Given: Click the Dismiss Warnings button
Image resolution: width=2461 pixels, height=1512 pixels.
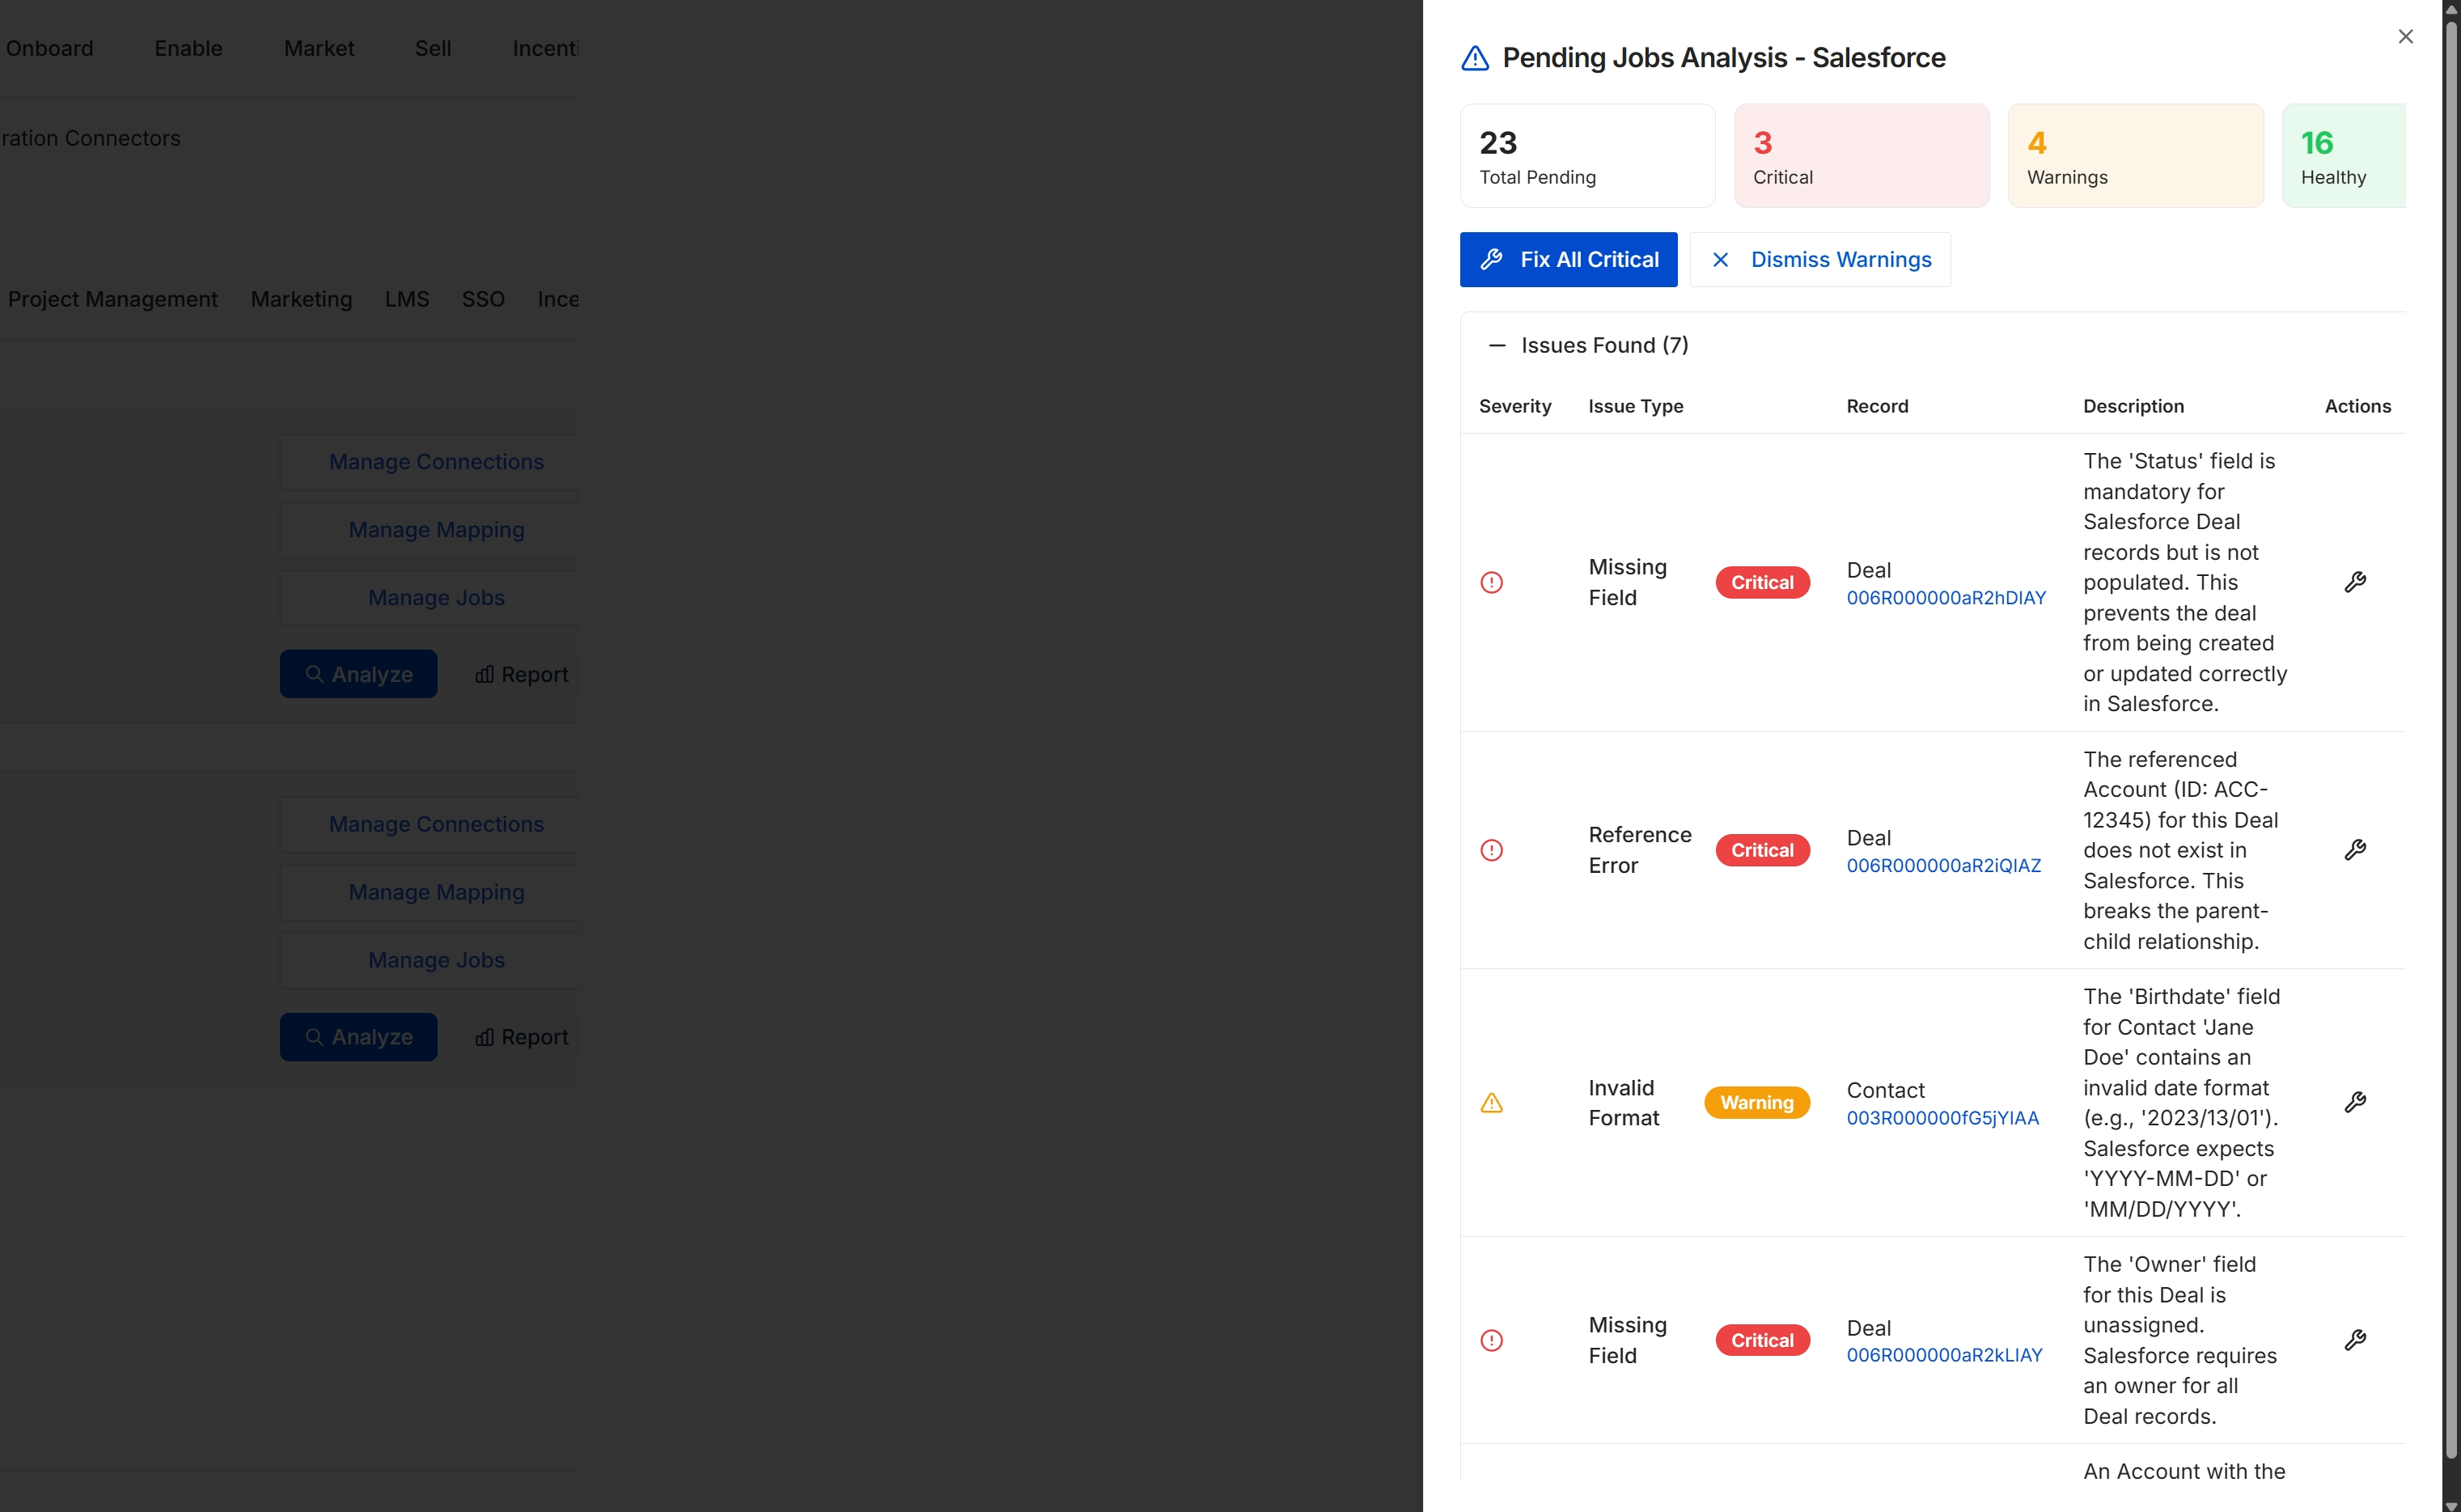Looking at the screenshot, I should (1820, 260).
